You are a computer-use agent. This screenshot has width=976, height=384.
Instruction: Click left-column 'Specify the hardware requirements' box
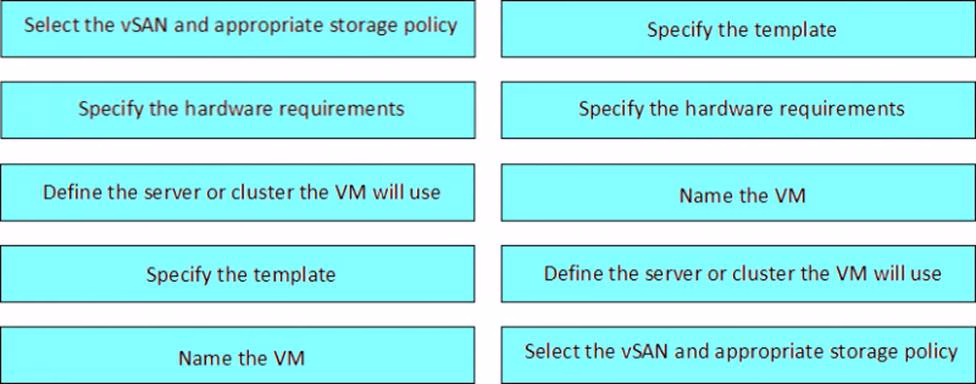point(238,110)
